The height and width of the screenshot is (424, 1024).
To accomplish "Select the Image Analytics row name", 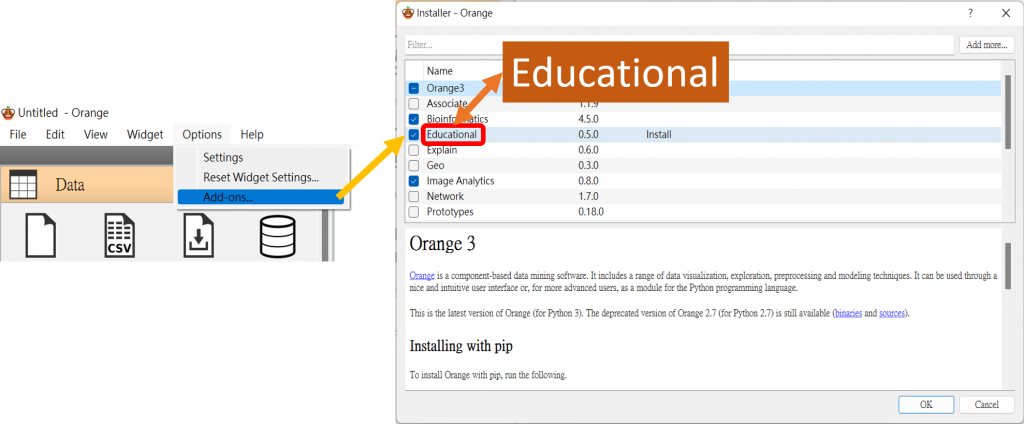I will click(x=460, y=181).
